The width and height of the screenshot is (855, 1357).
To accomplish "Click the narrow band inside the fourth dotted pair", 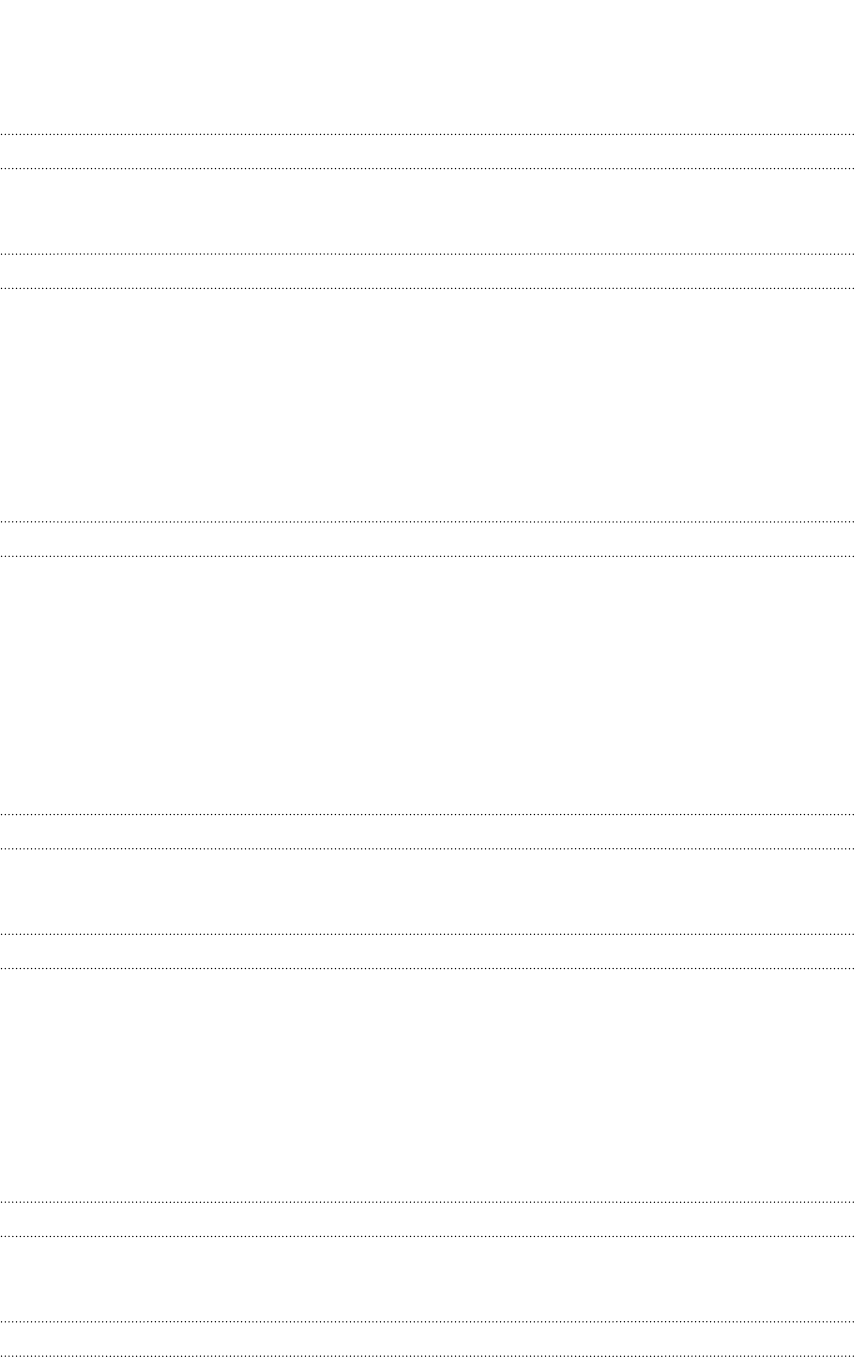I will (x=427, y=832).
